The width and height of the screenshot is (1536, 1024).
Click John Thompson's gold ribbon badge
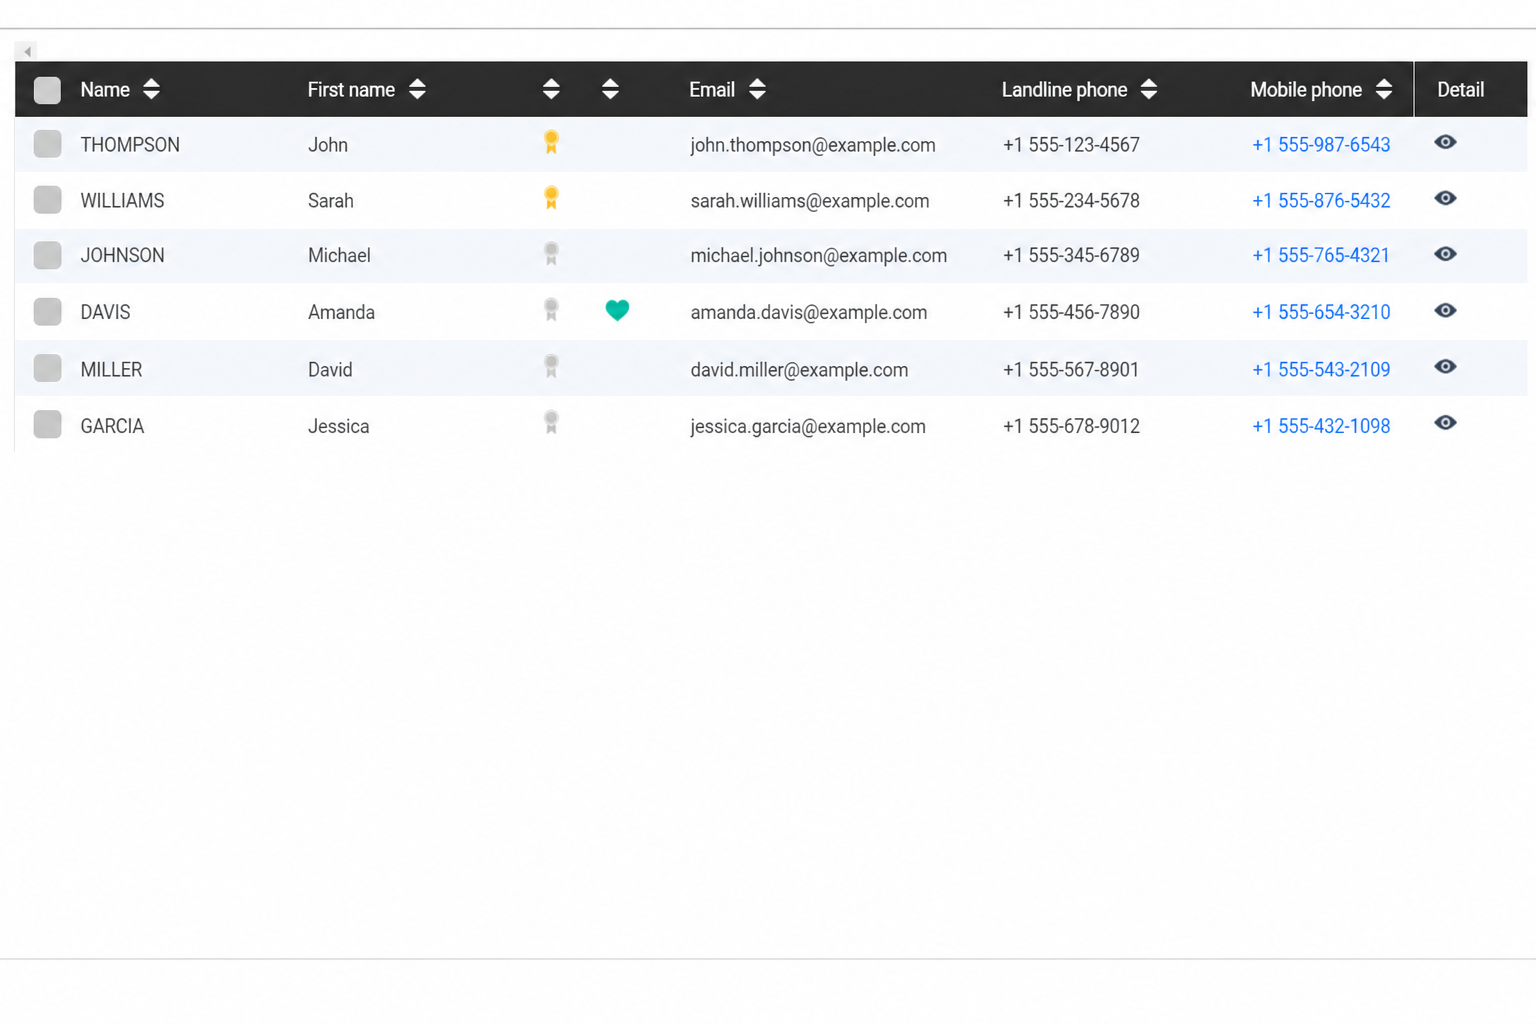(x=551, y=142)
